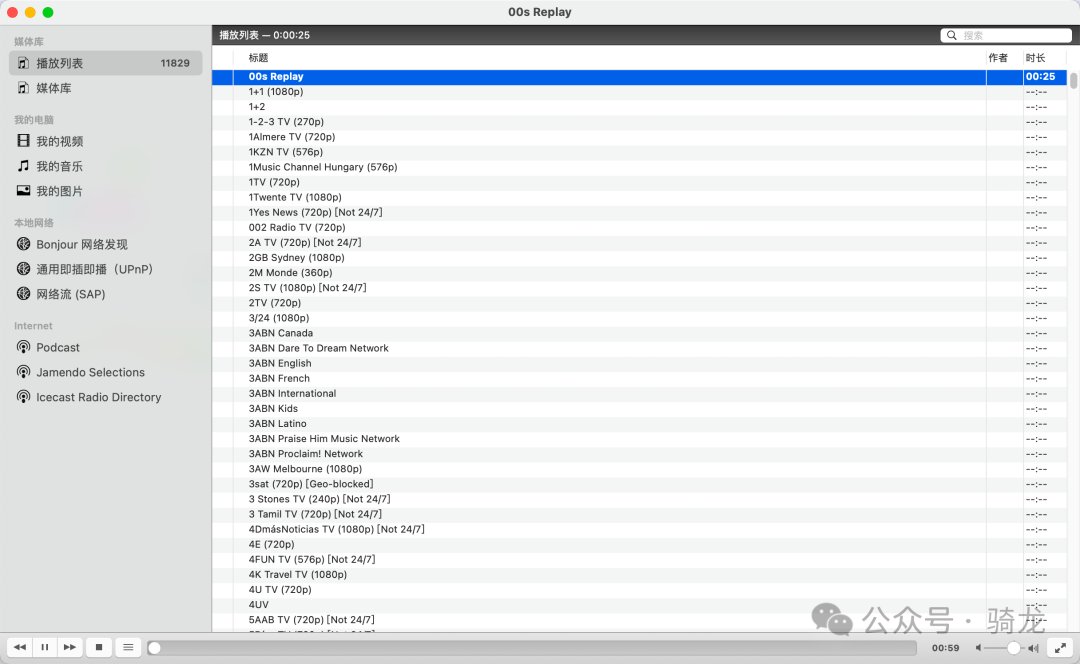Select 播放列表 in the sidebar
The image size is (1080, 664).
click(105, 63)
